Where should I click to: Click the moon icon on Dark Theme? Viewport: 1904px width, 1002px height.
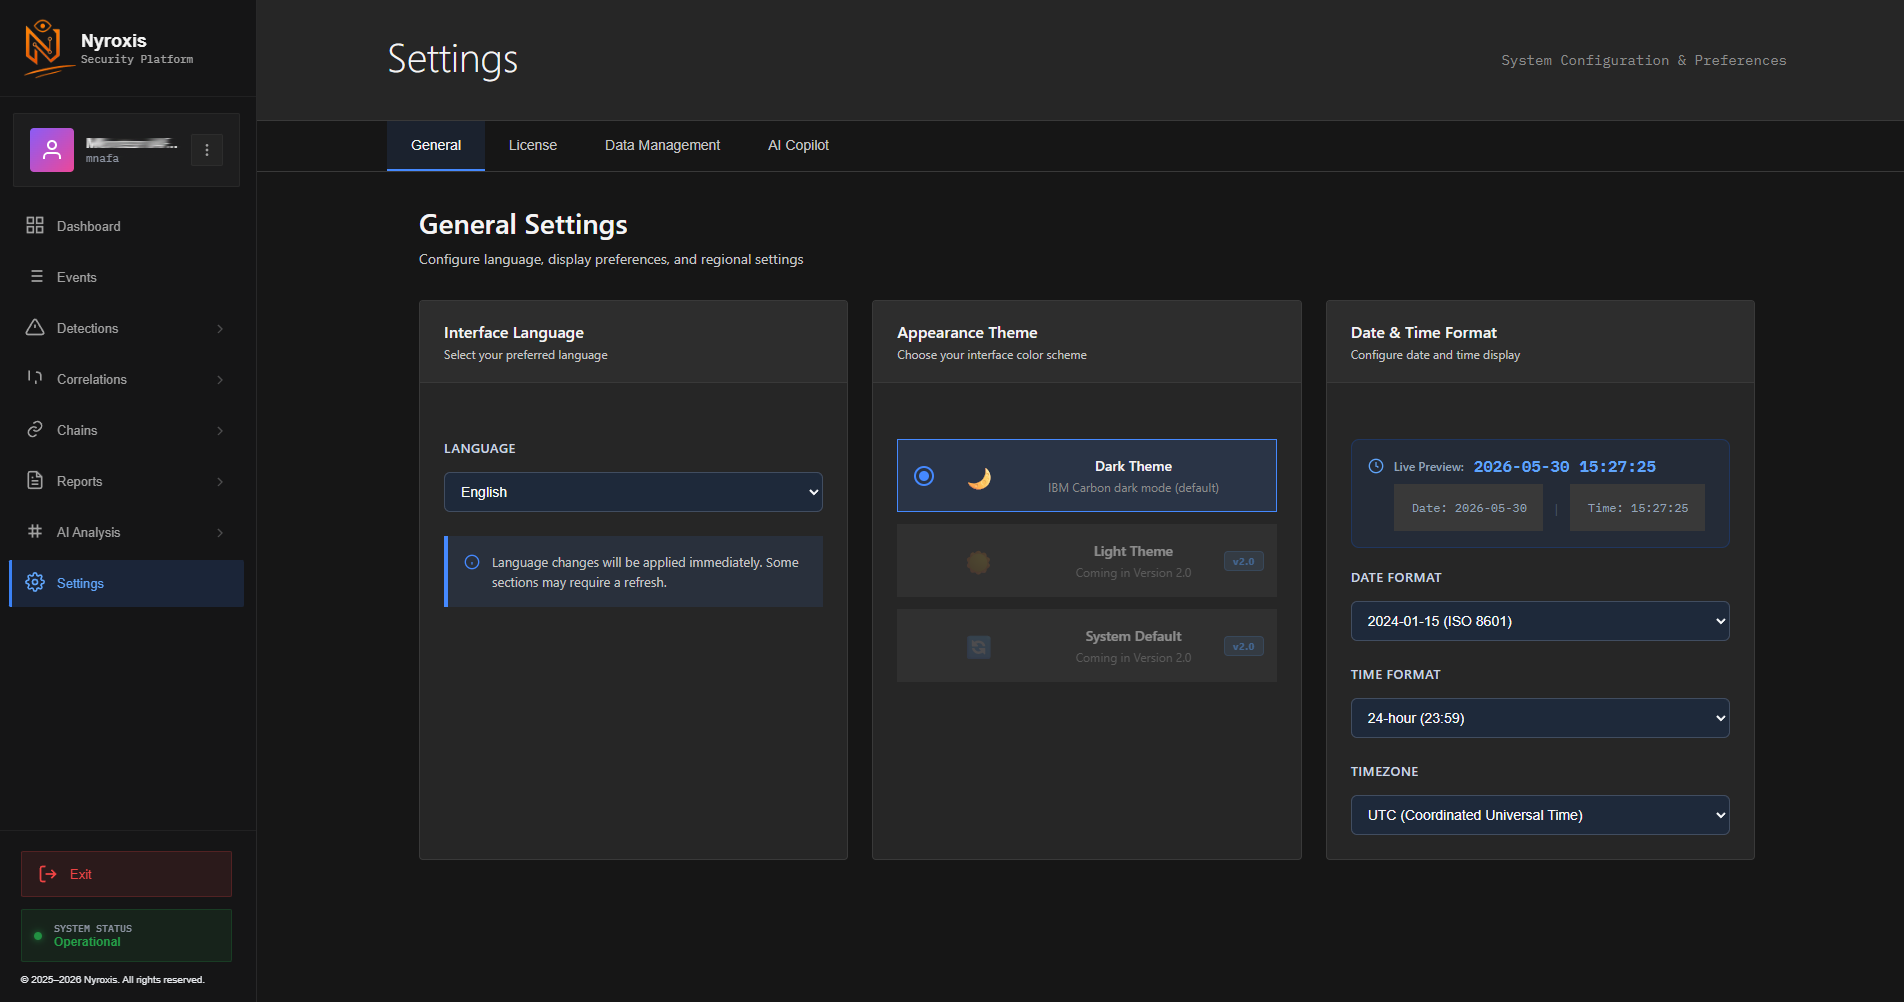pos(979,477)
